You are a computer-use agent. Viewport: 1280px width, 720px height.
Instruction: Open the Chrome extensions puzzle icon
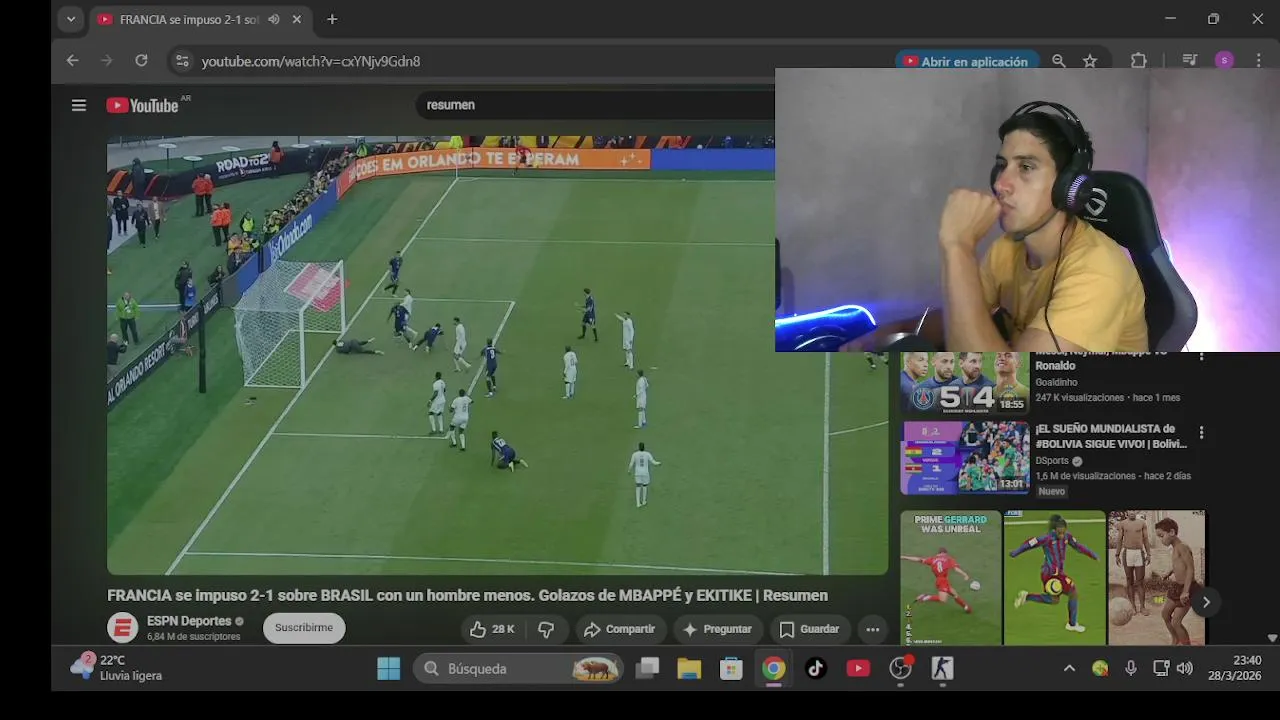(1138, 61)
